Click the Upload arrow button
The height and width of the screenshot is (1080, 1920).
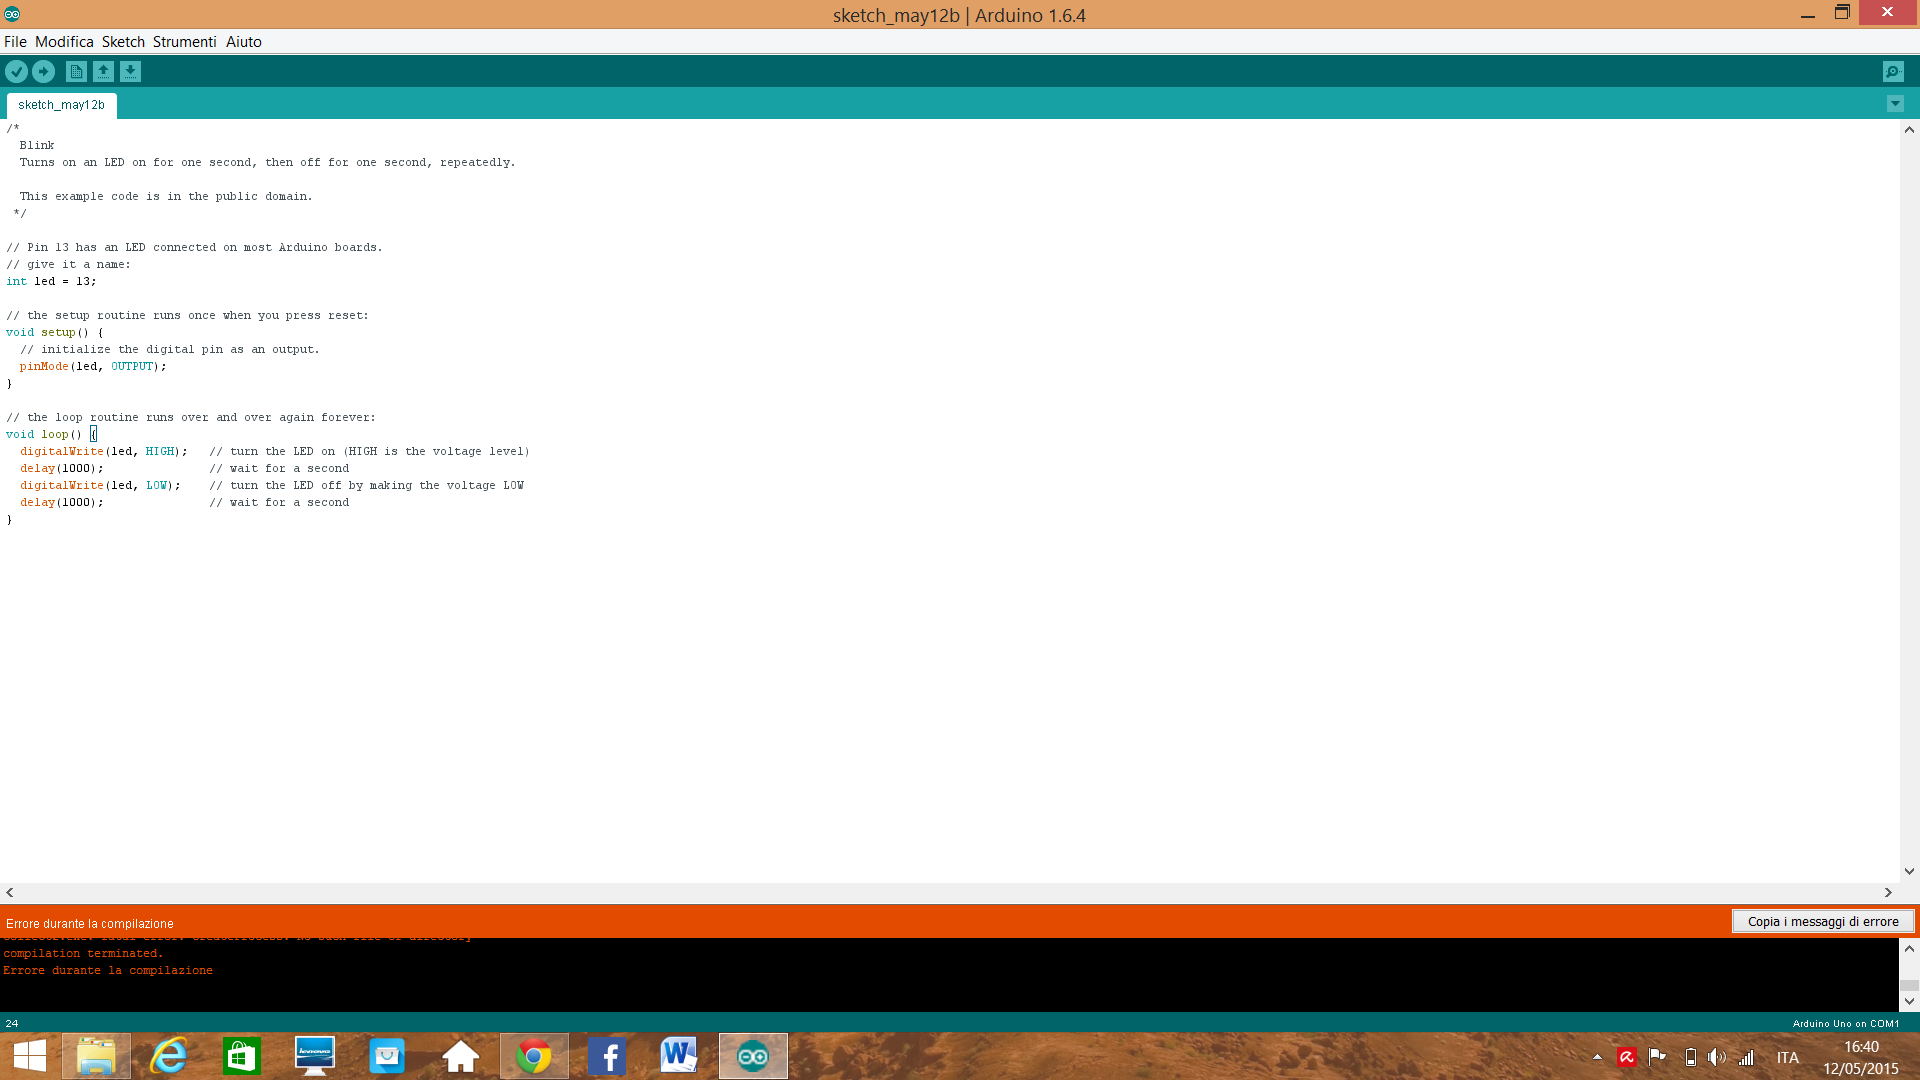tap(43, 71)
